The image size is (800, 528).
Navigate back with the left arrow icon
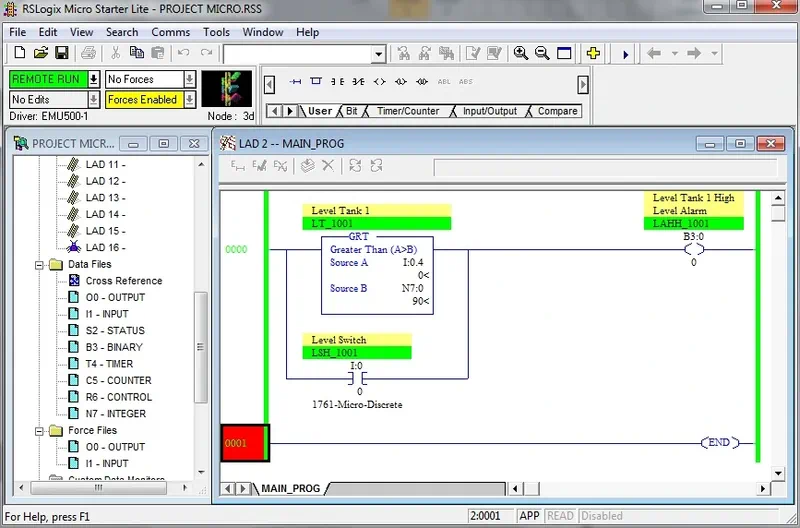(654, 53)
